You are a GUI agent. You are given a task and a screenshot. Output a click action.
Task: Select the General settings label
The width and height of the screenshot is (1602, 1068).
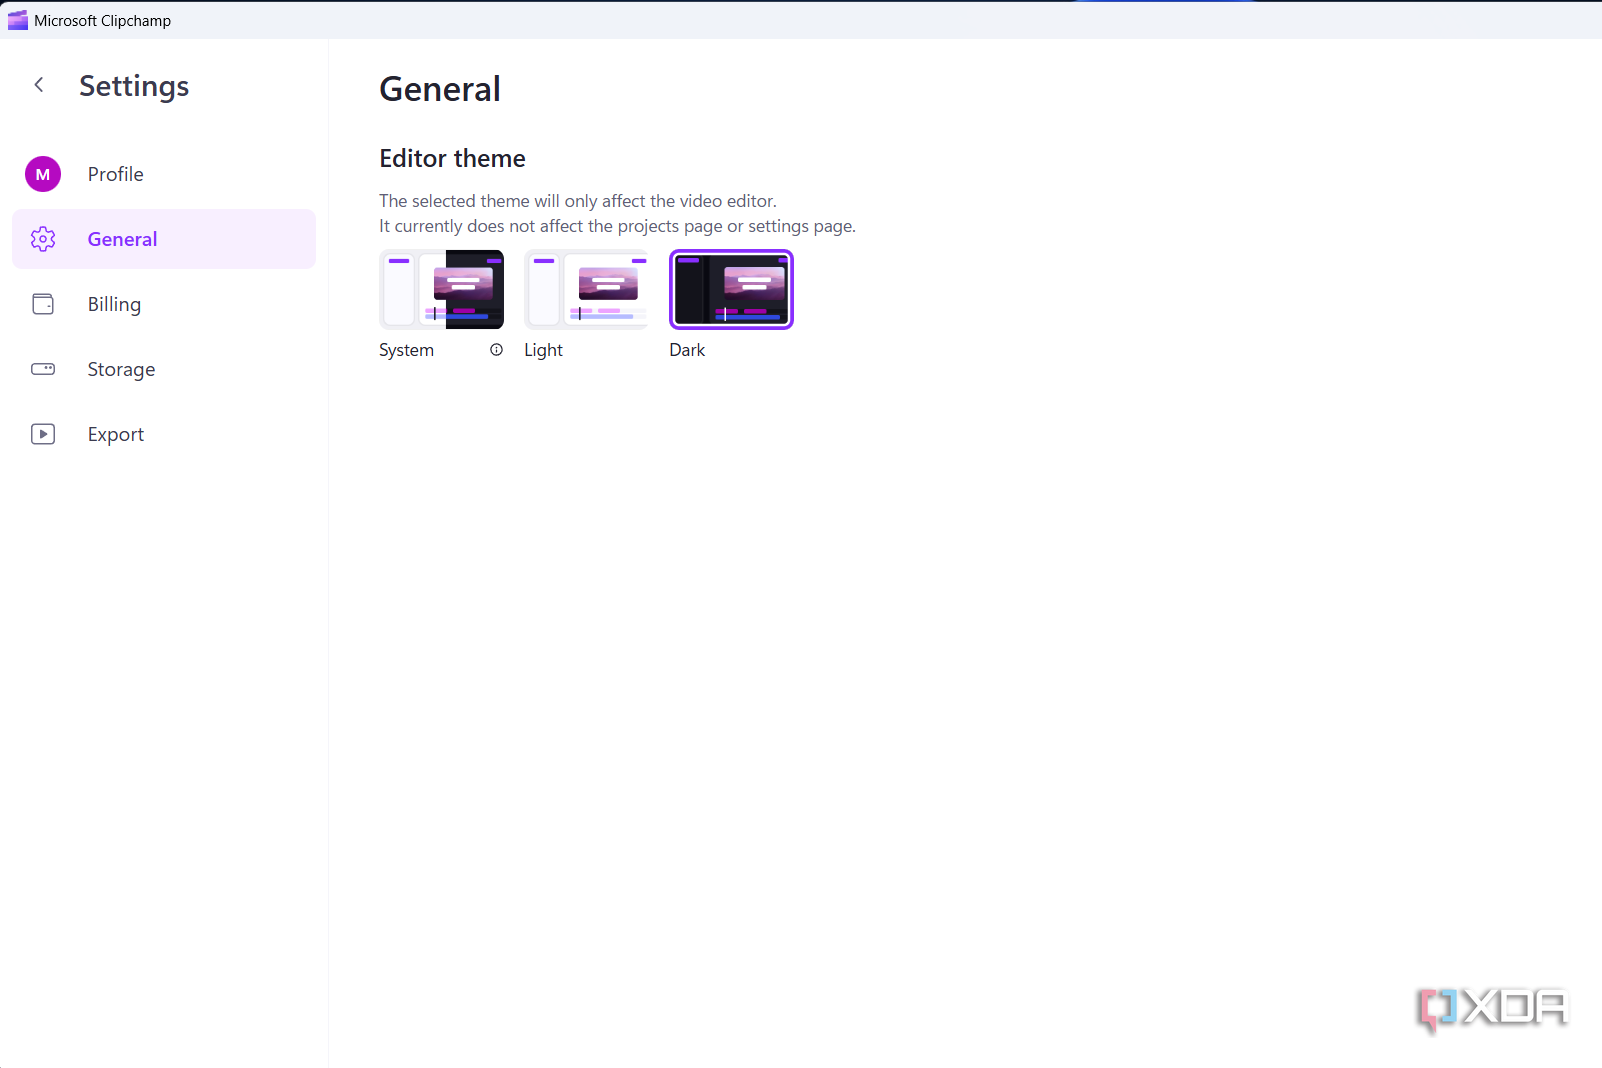tap(122, 239)
